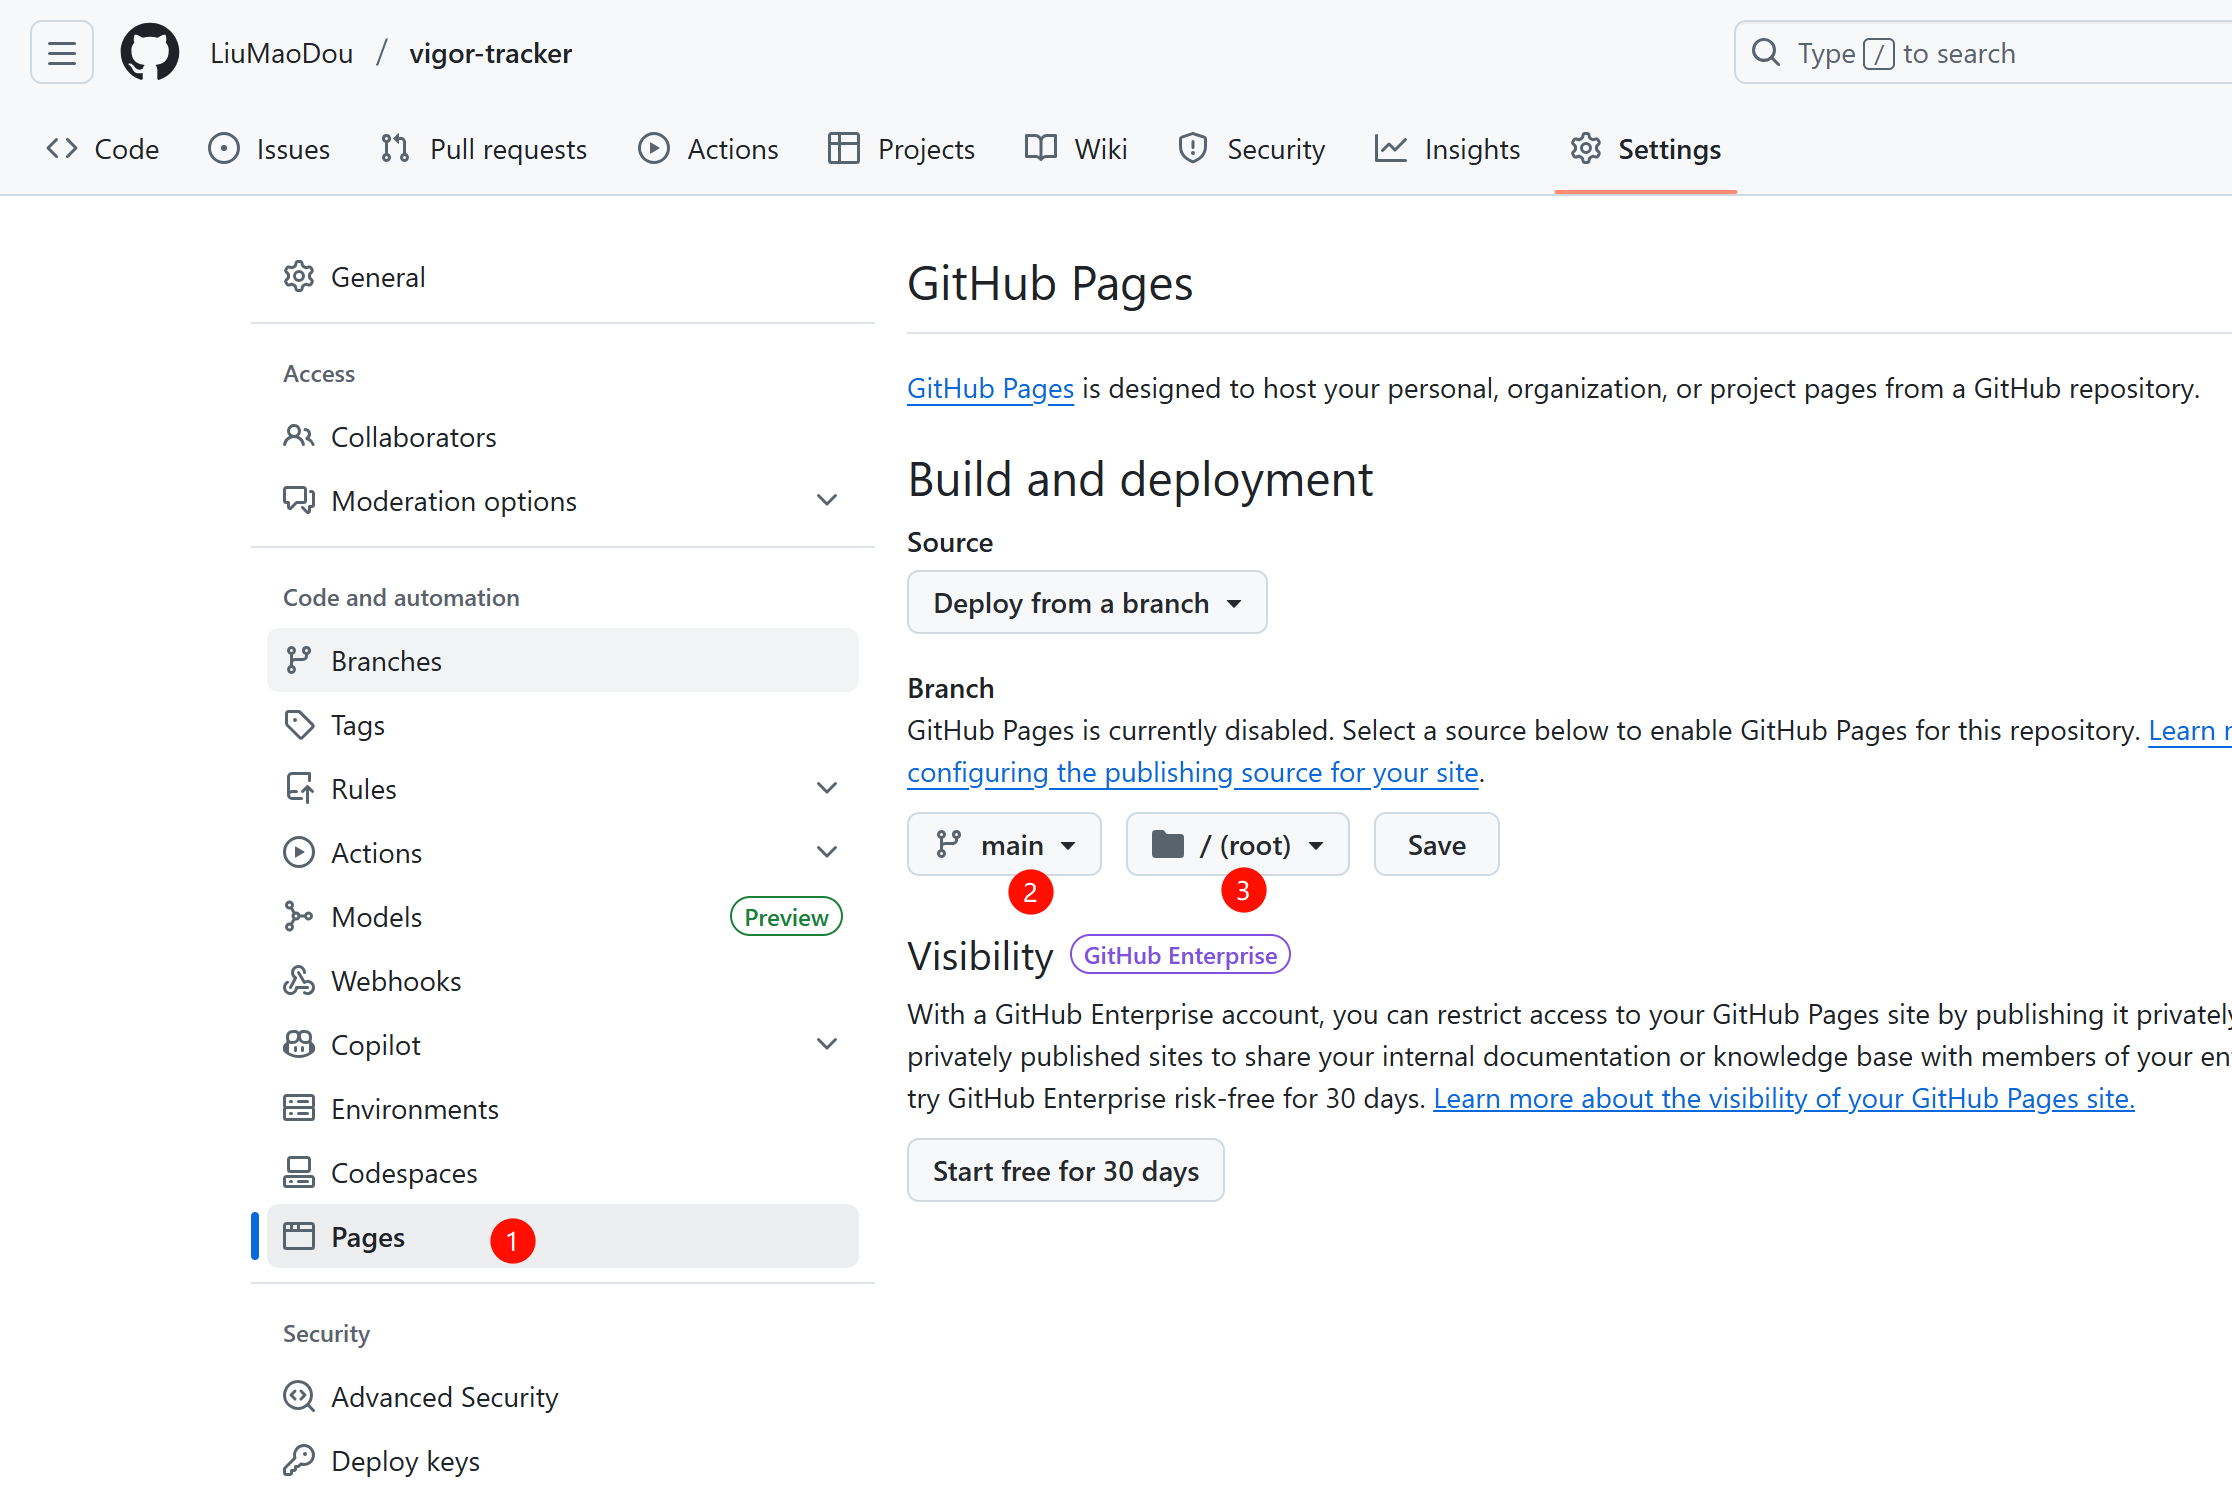Expand the Rules section chevron
Screen dimensions: 2232x1508
click(x=826, y=788)
